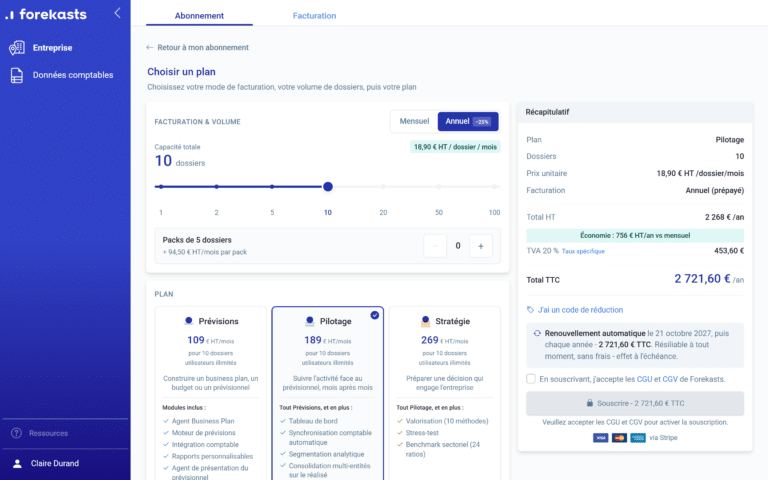
Task: Click the Total HT value 2 268 € /an
Action: click(x=724, y=217)
